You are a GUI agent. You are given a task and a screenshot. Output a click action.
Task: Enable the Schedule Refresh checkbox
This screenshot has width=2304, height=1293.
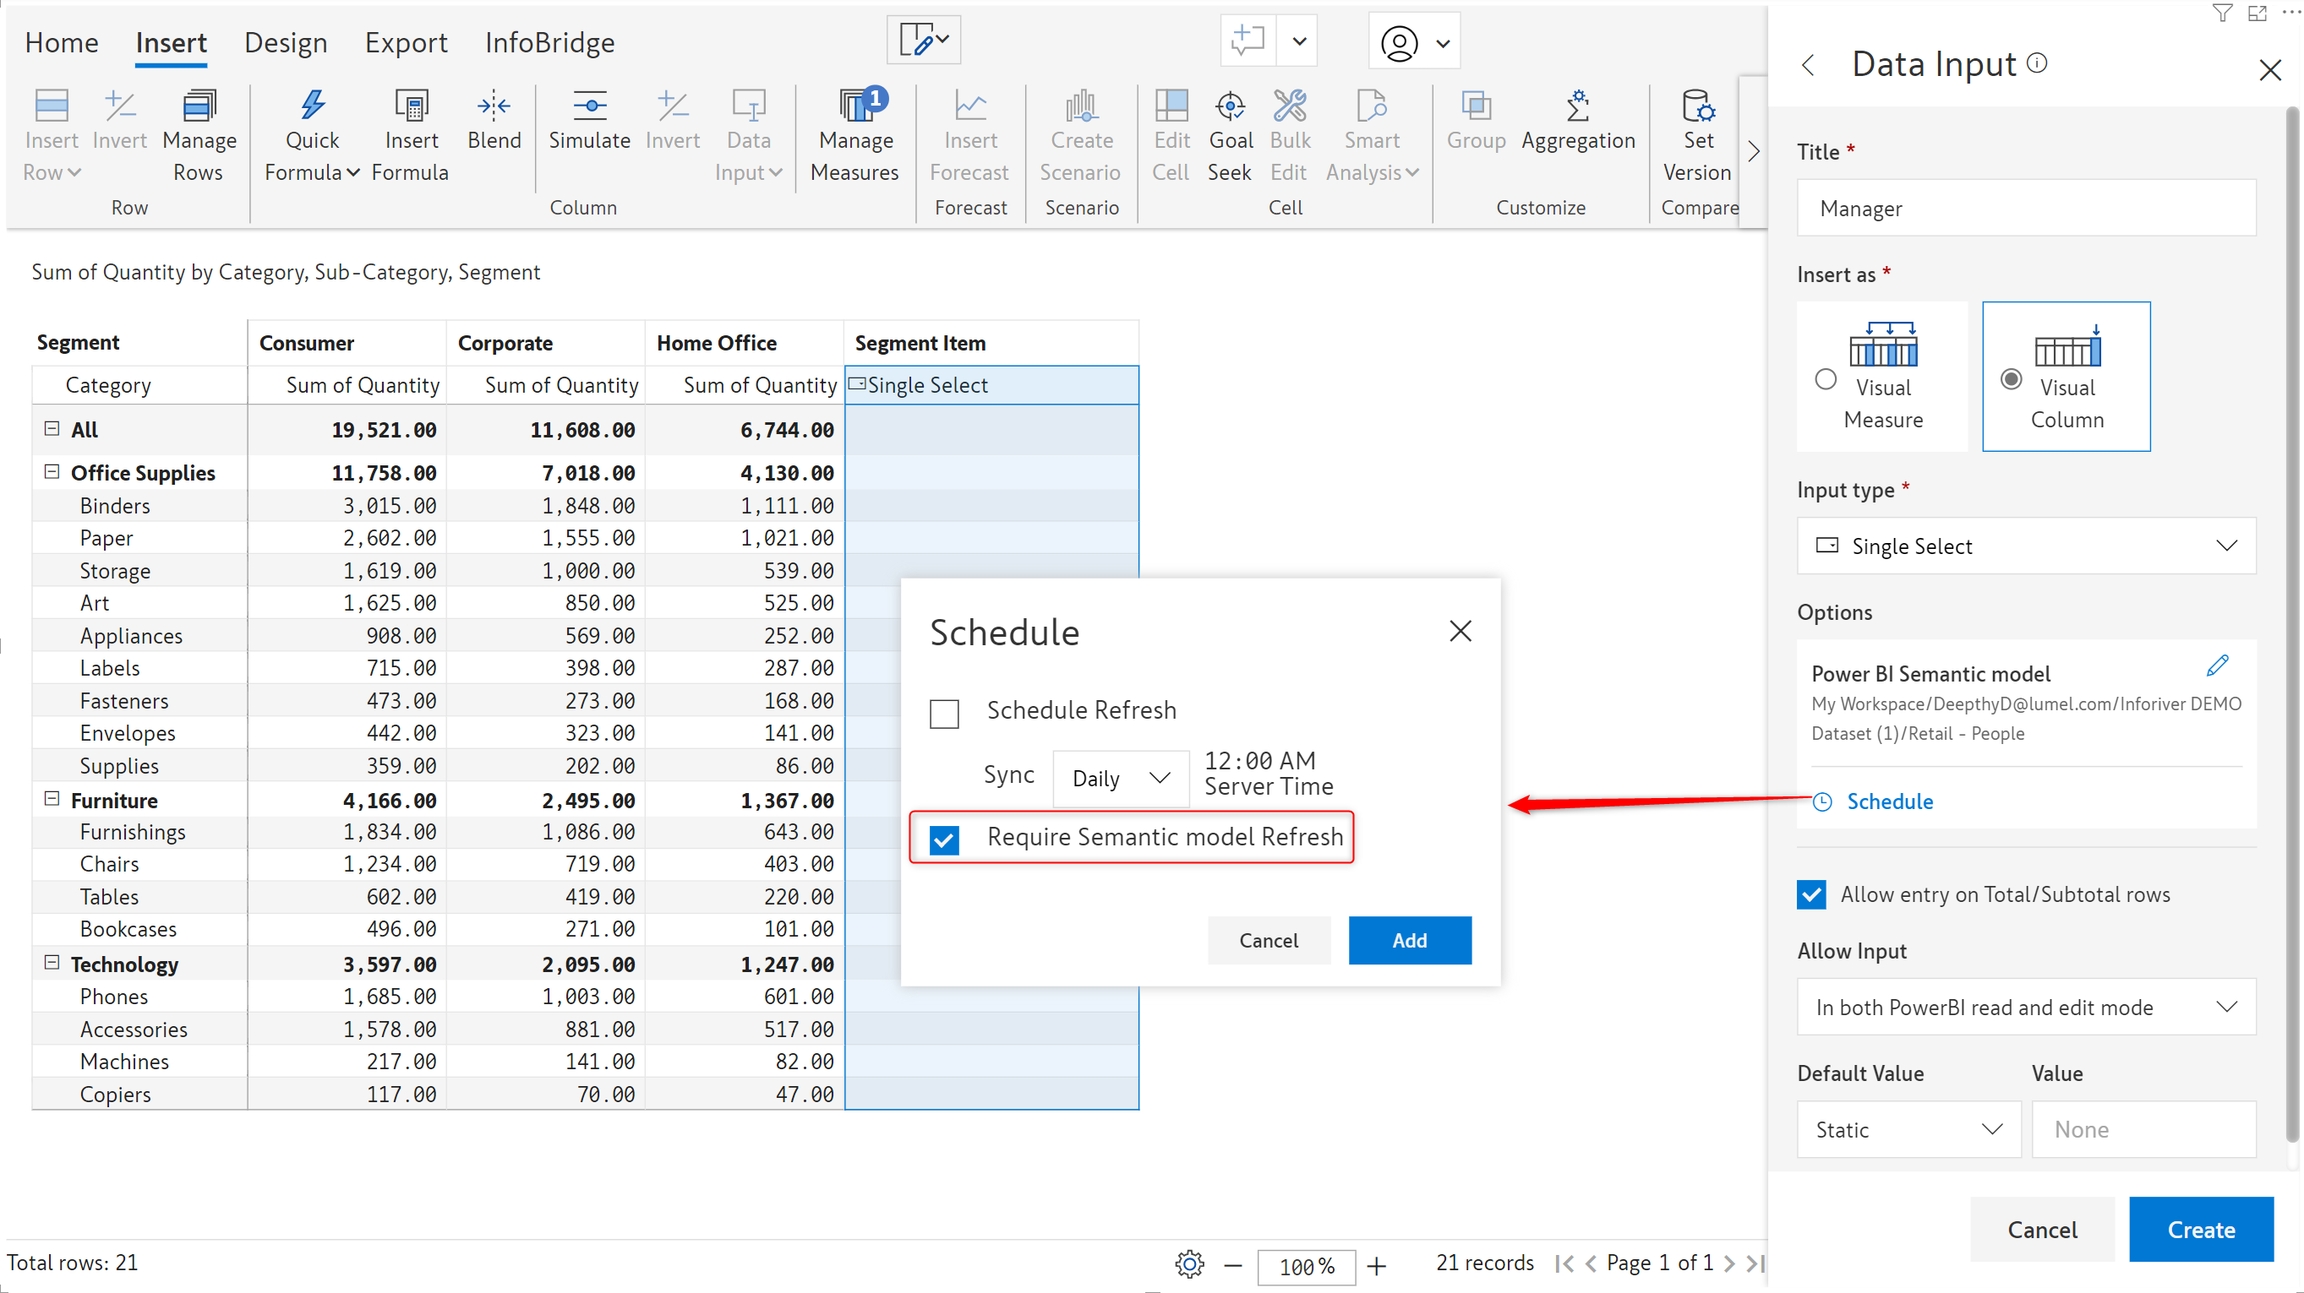(x=944, y=713)
